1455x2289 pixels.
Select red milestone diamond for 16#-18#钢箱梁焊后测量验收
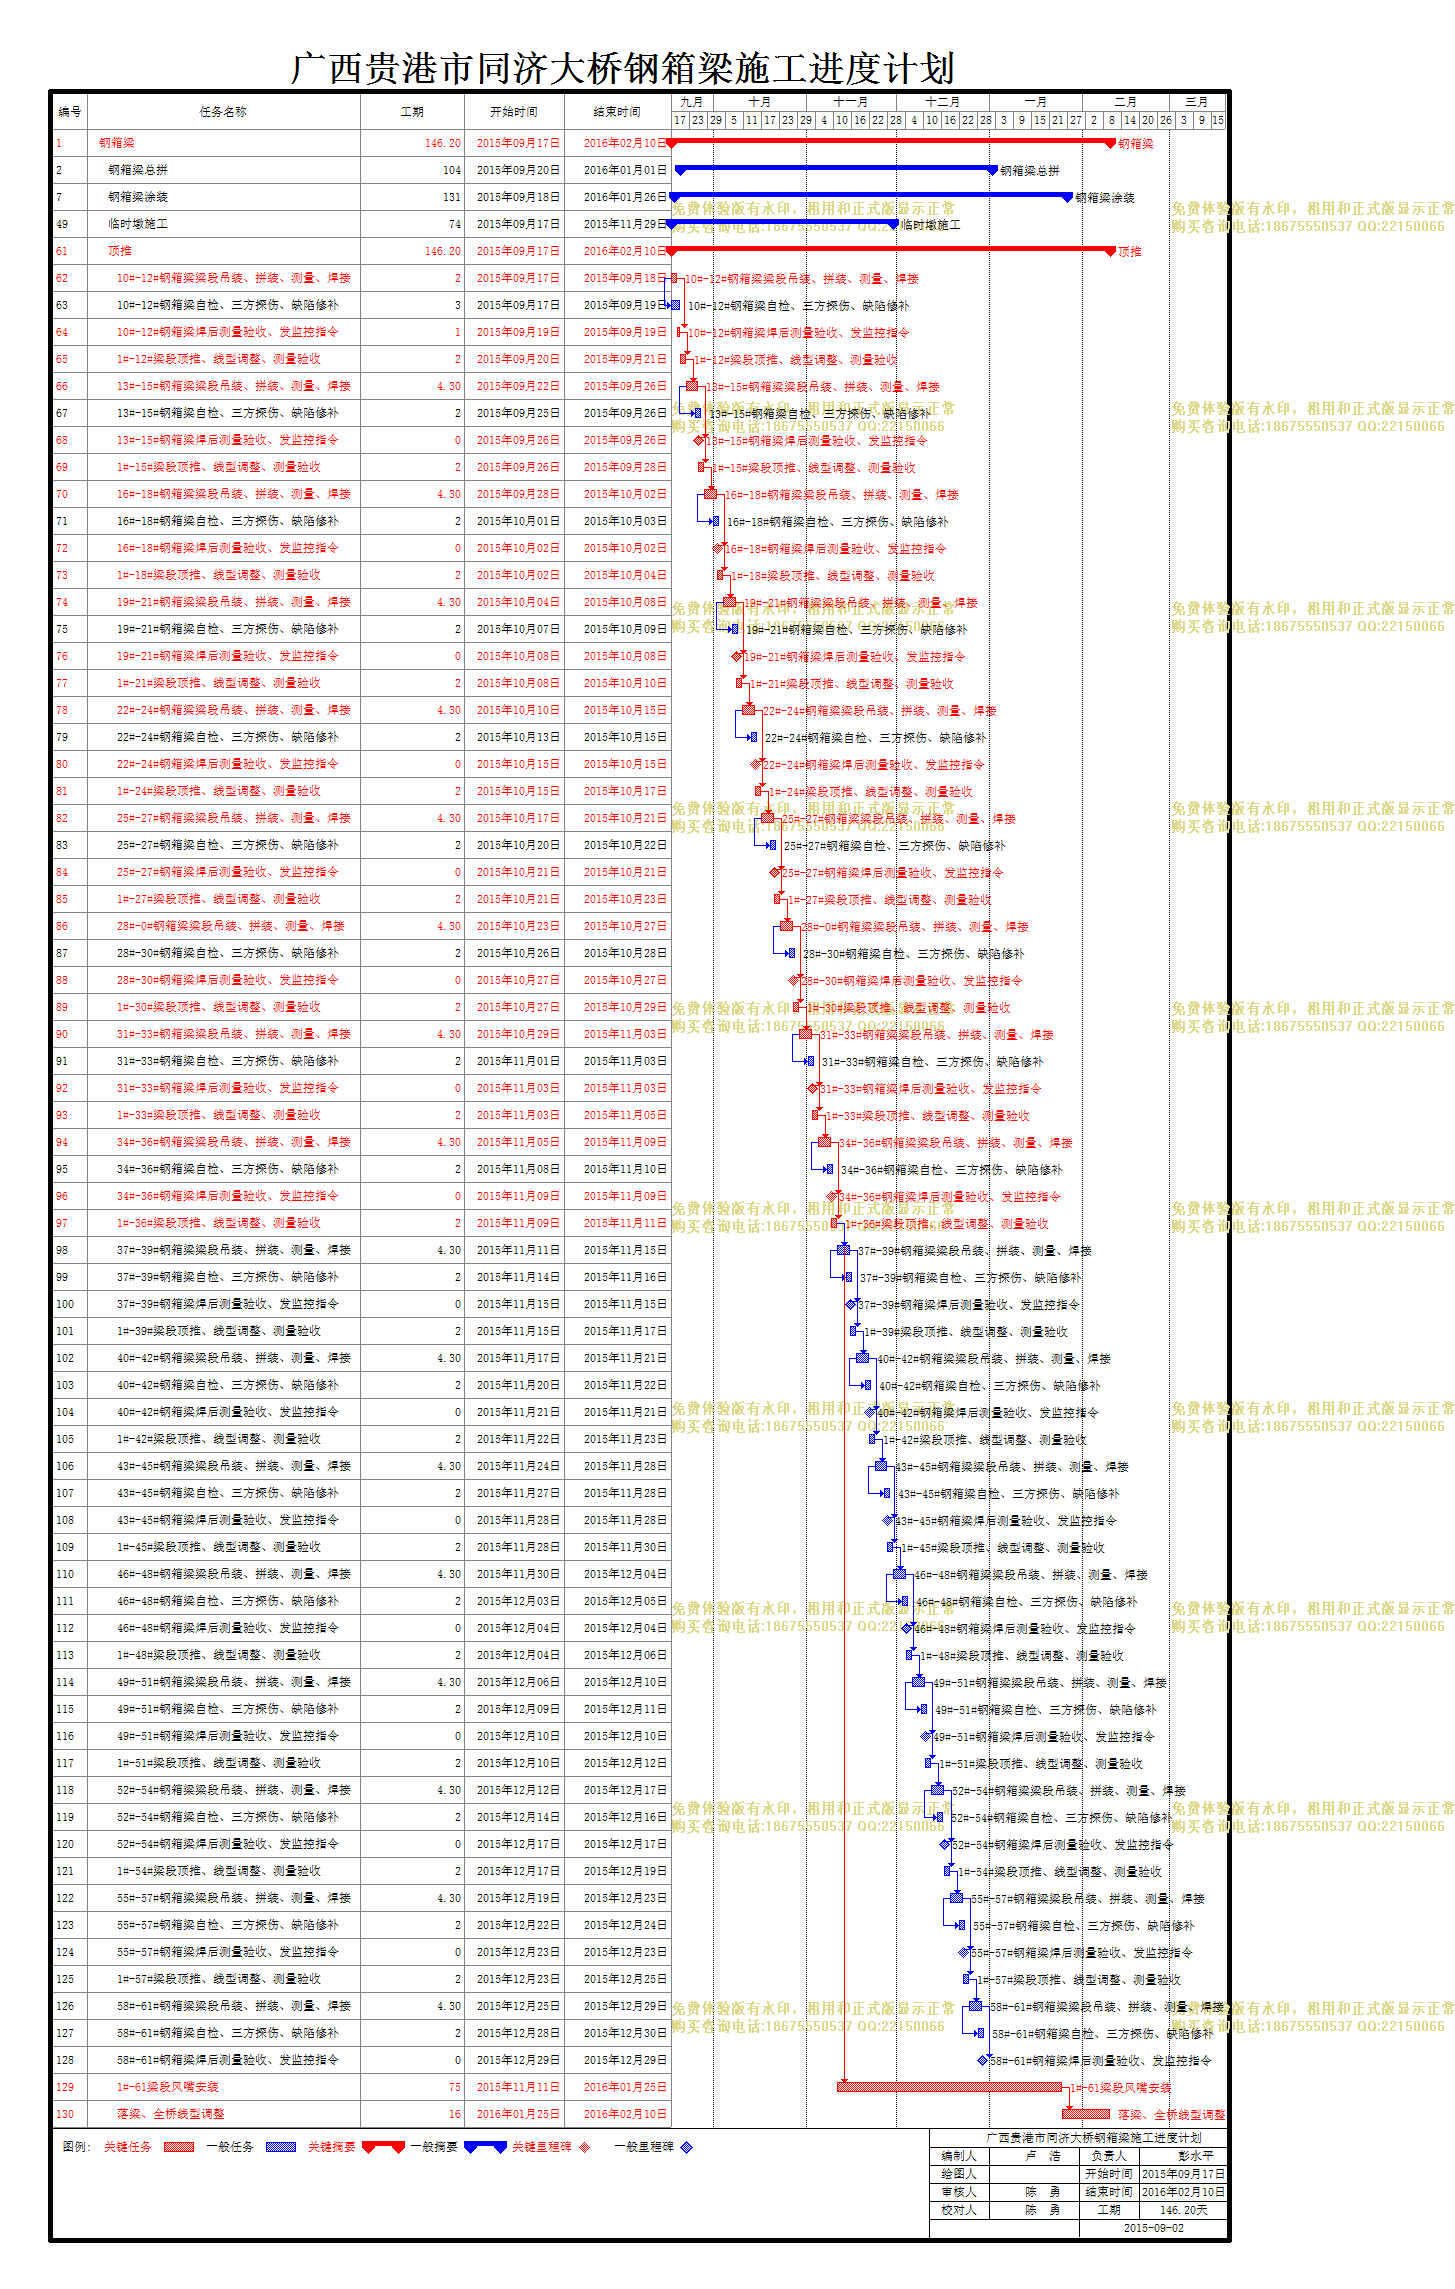coord(718,548)
